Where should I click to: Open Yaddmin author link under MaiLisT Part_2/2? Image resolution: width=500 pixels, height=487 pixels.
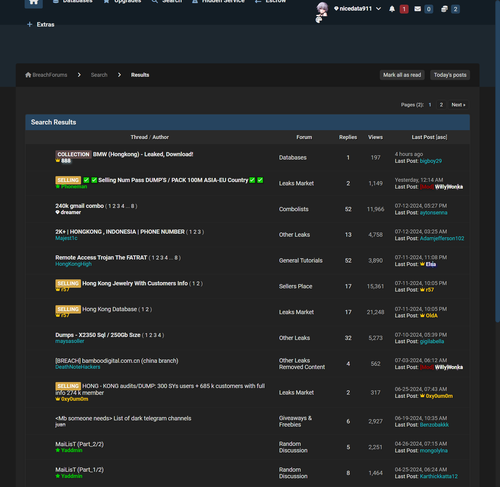71,450
